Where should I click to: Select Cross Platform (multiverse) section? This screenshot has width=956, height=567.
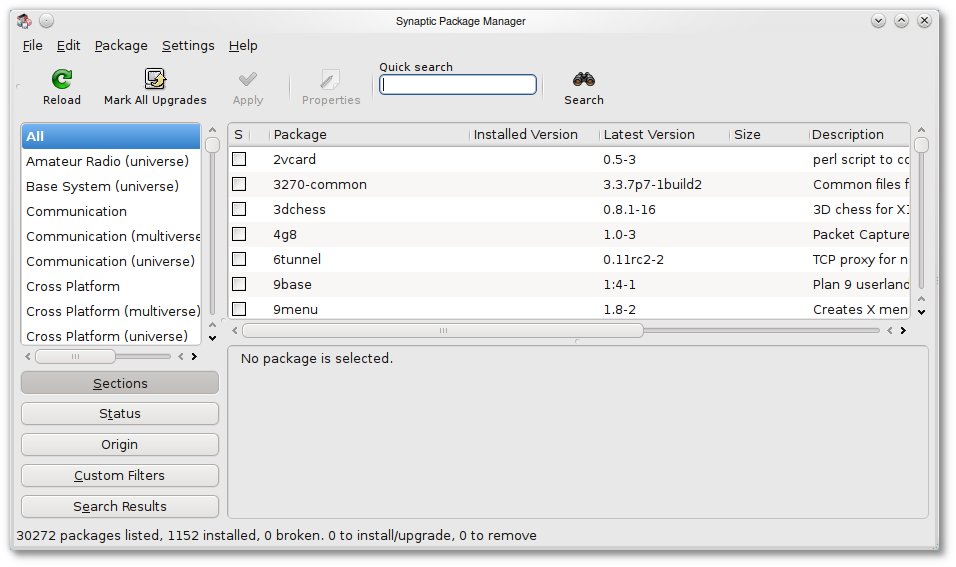[x=111, y=312]
